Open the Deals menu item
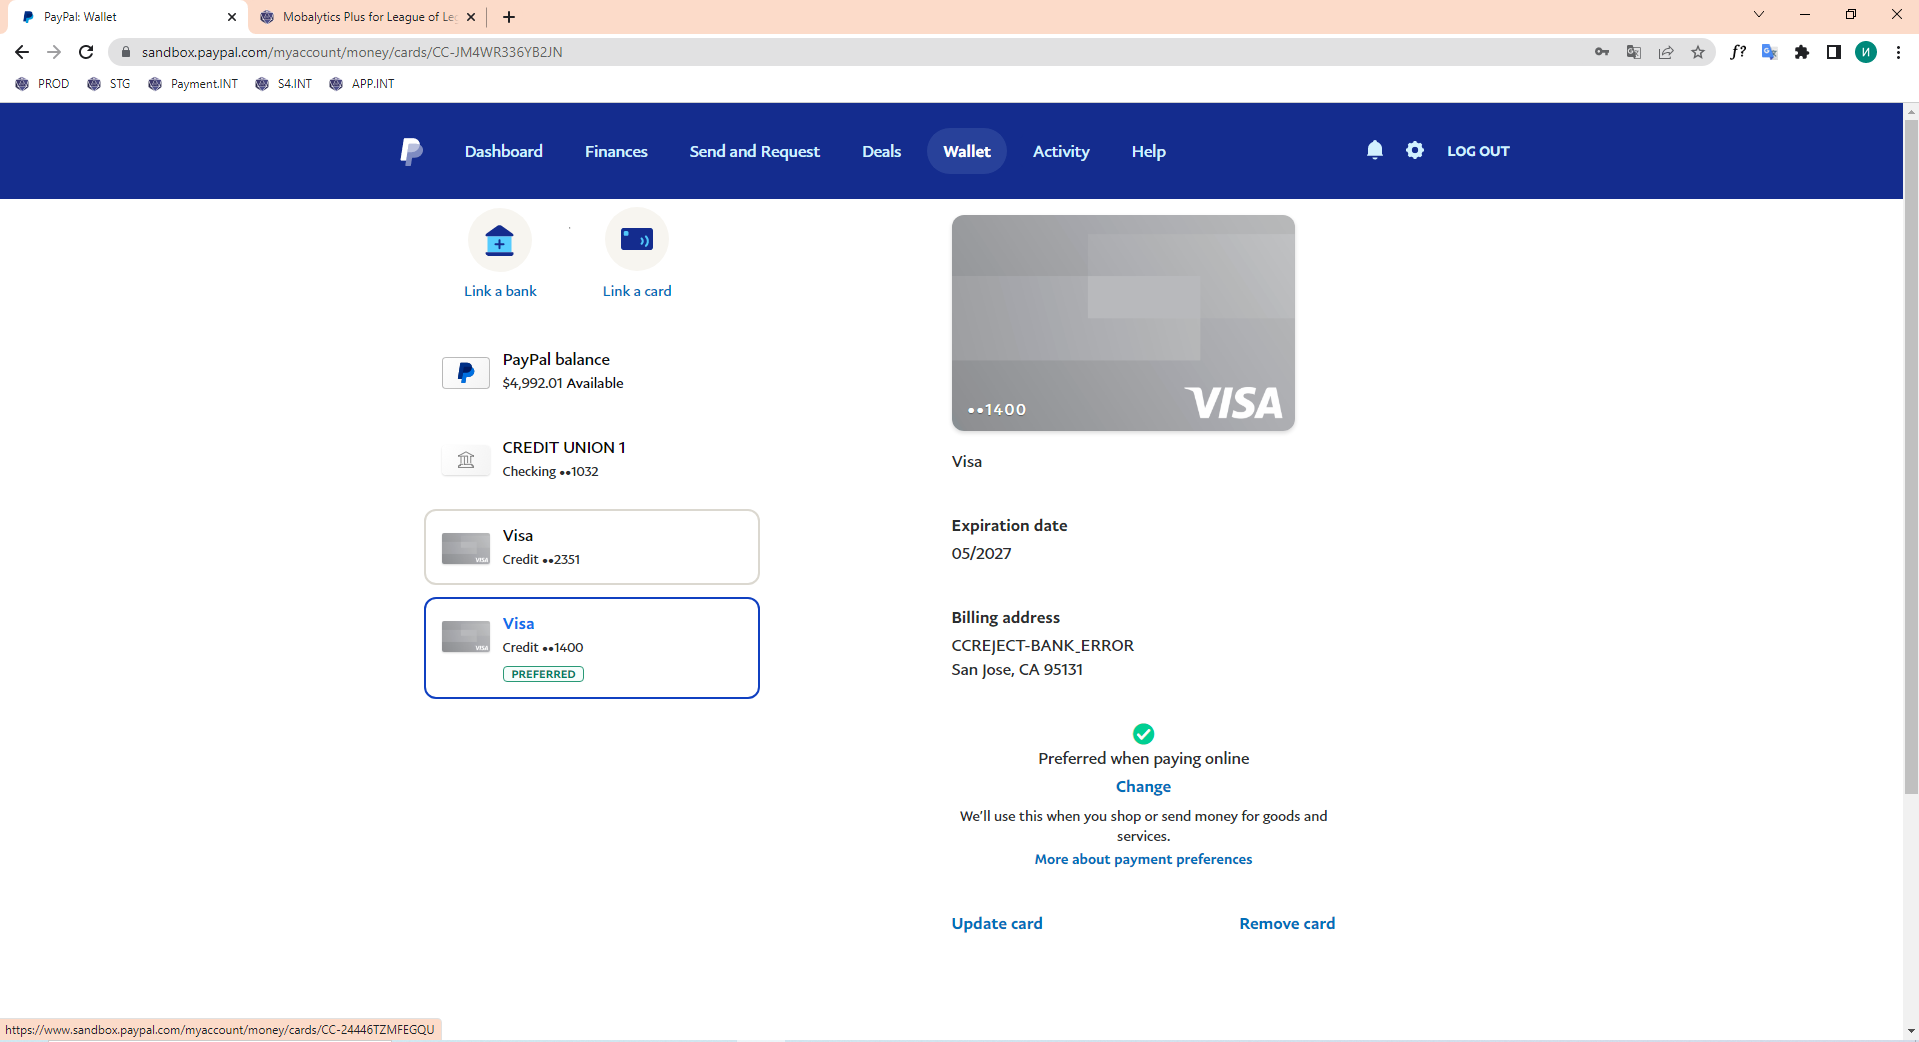 pyautogui.click(x=881, y=151)
